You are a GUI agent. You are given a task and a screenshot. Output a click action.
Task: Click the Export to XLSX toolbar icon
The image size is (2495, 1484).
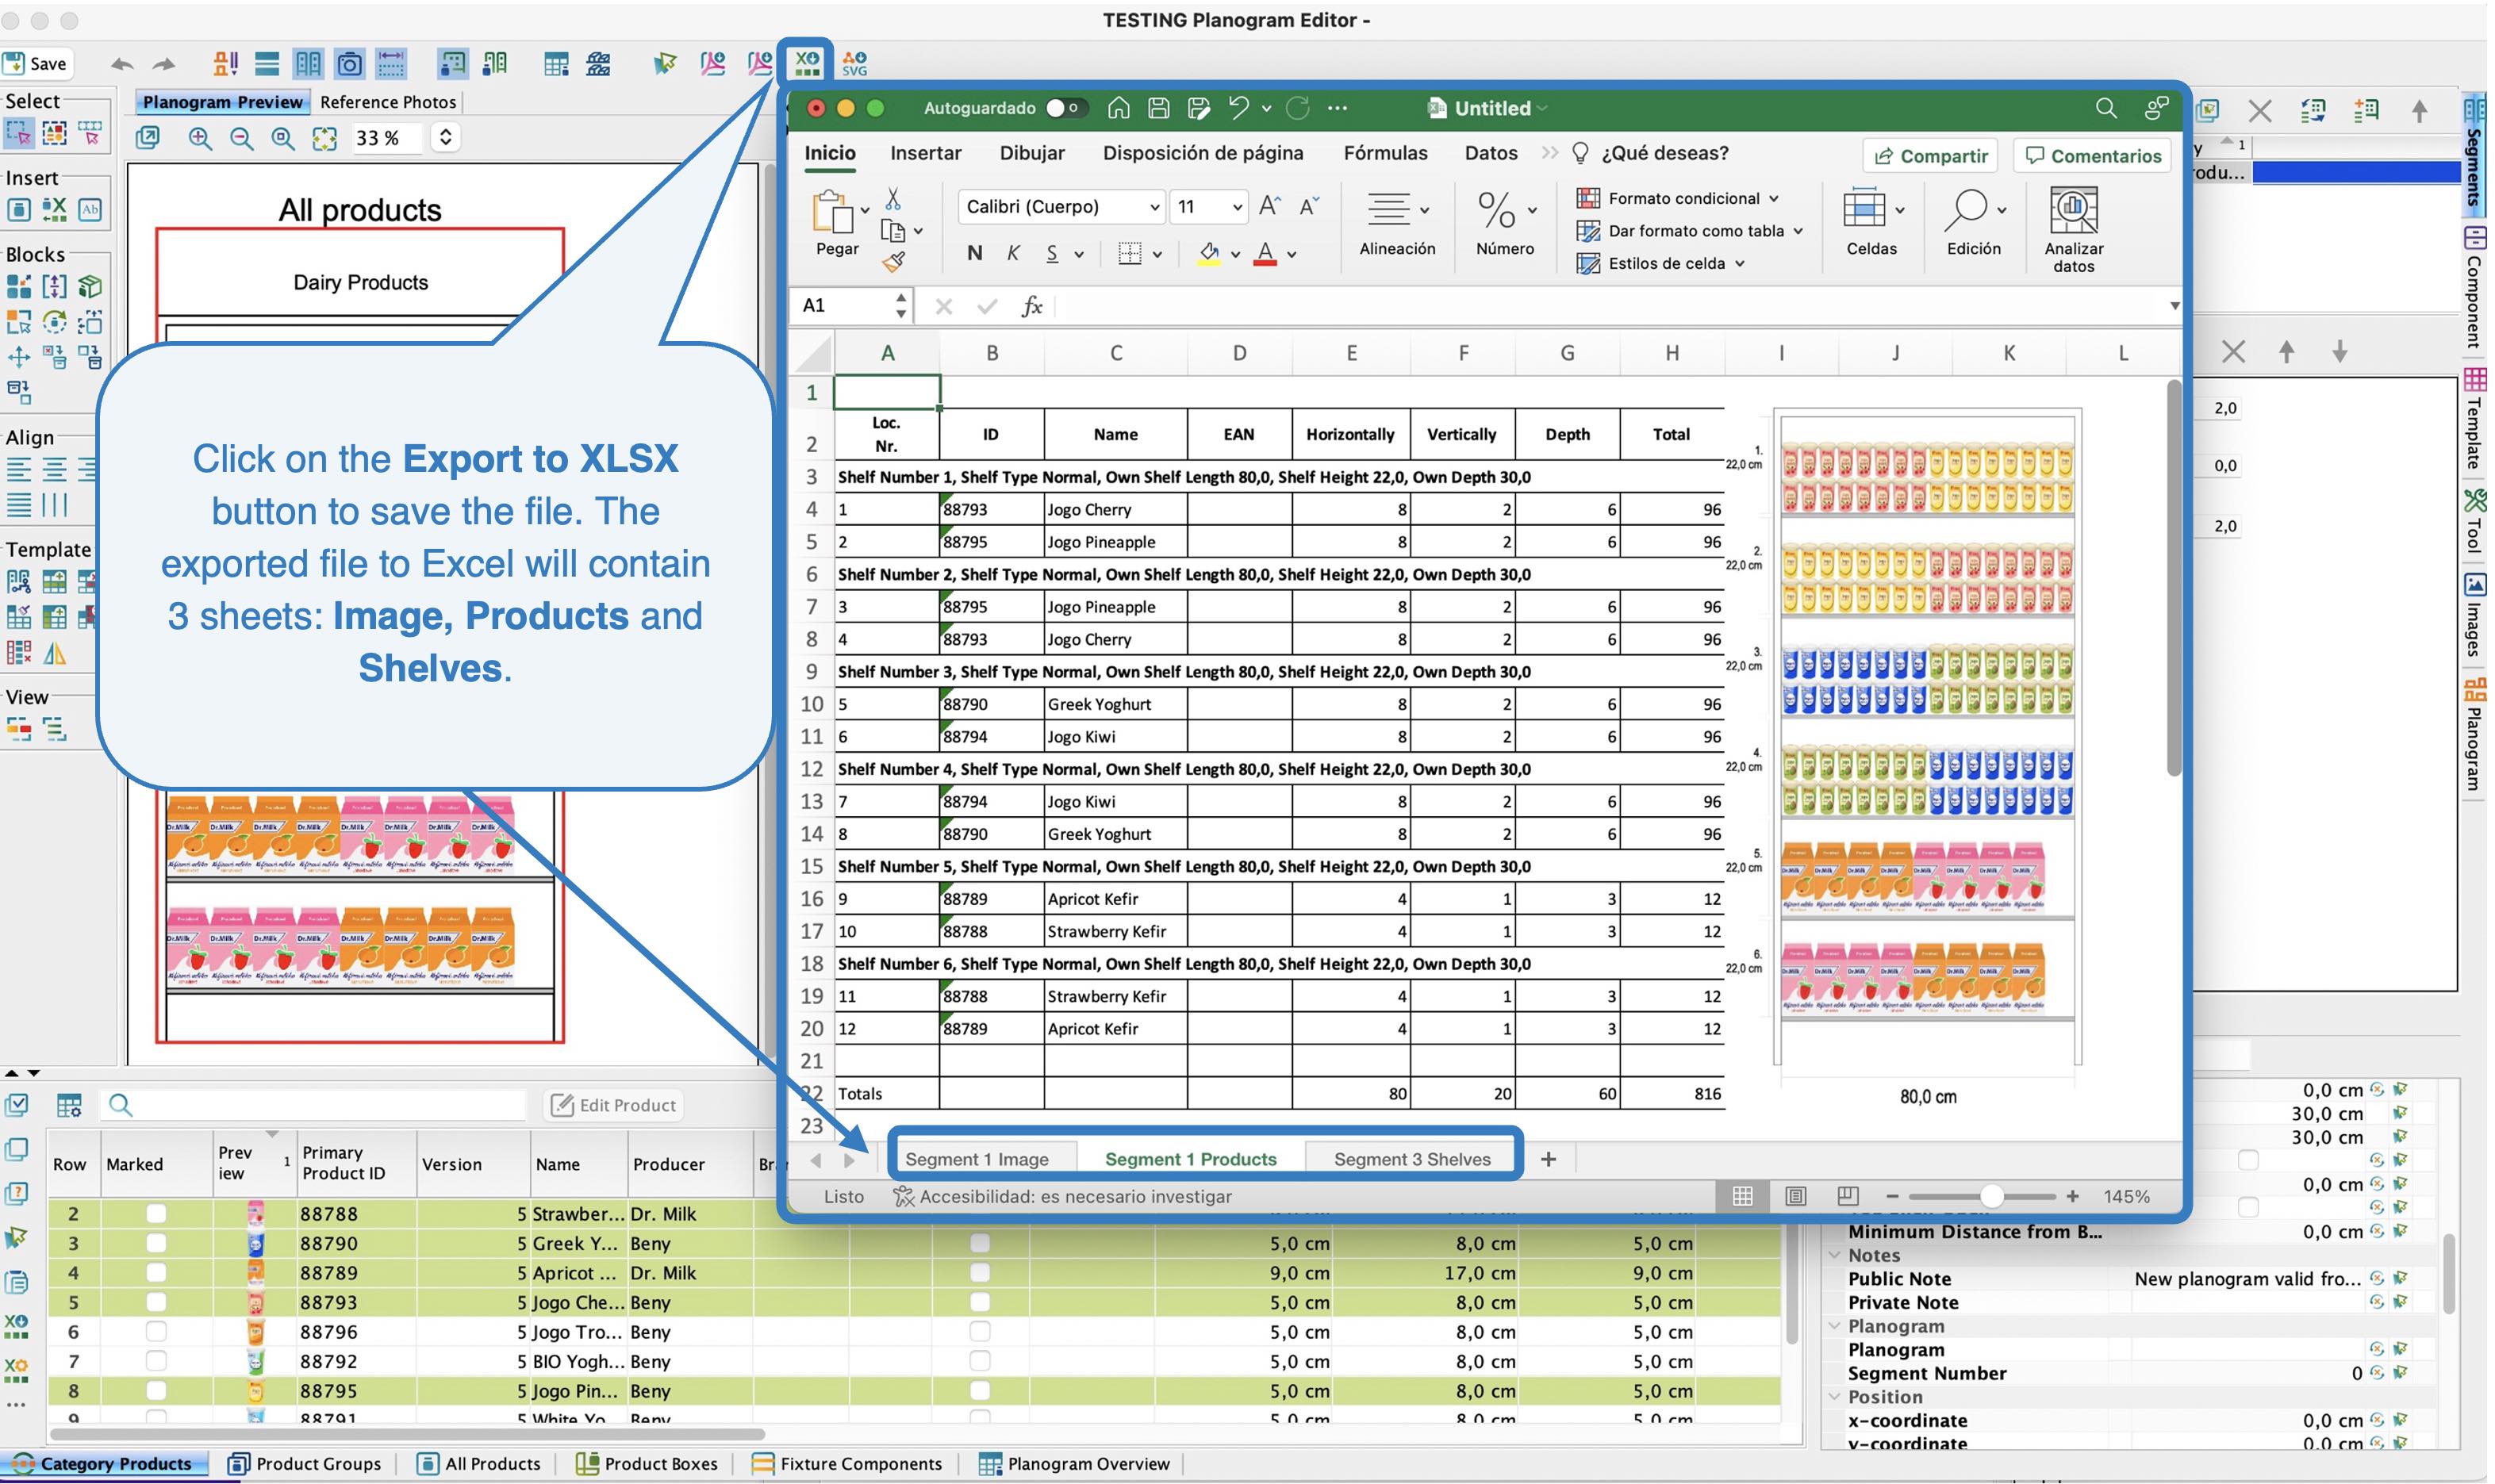[x=806, y=64]
